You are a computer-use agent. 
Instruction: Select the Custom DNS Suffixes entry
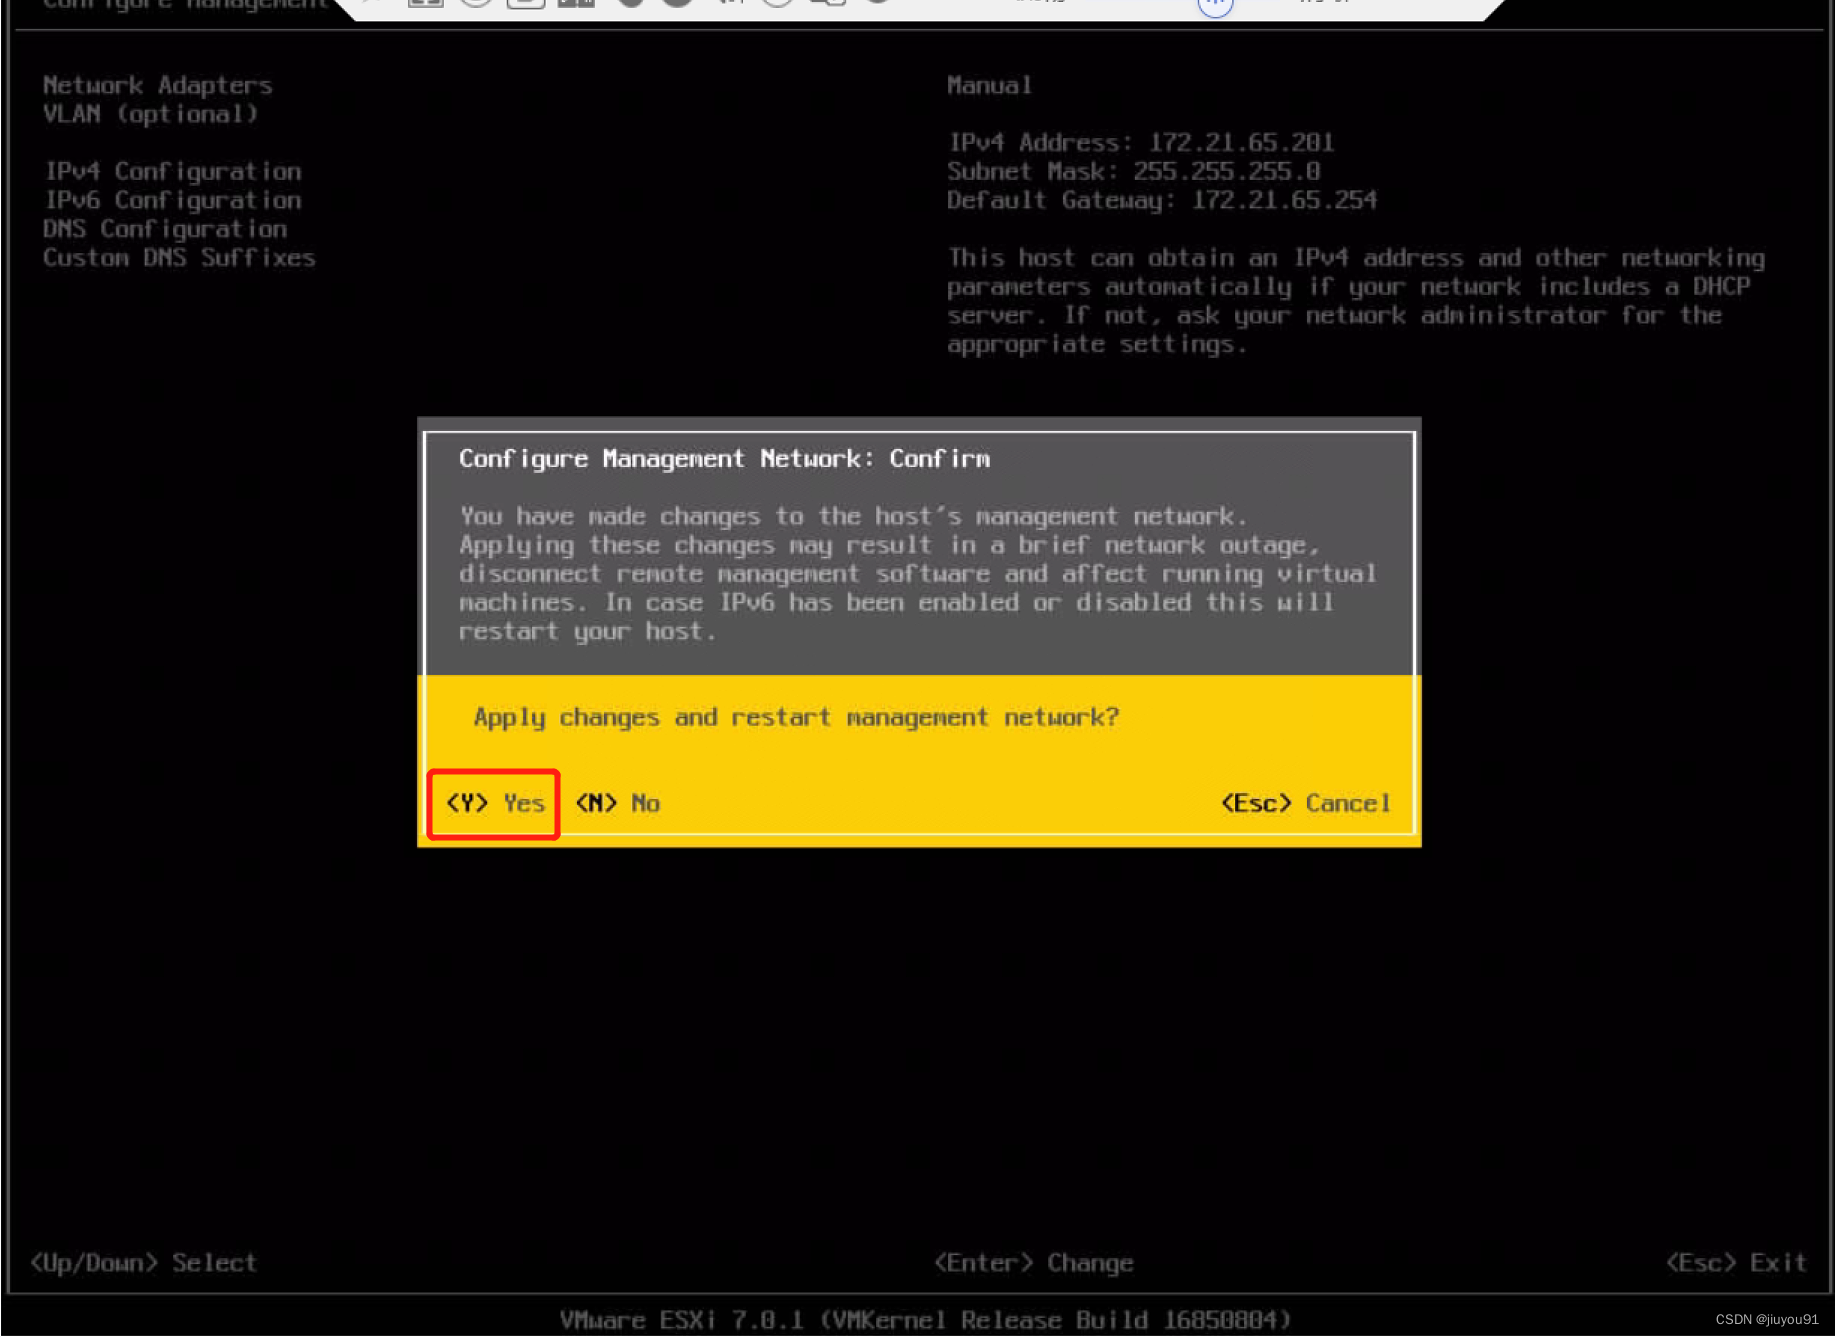click(179, 258)
